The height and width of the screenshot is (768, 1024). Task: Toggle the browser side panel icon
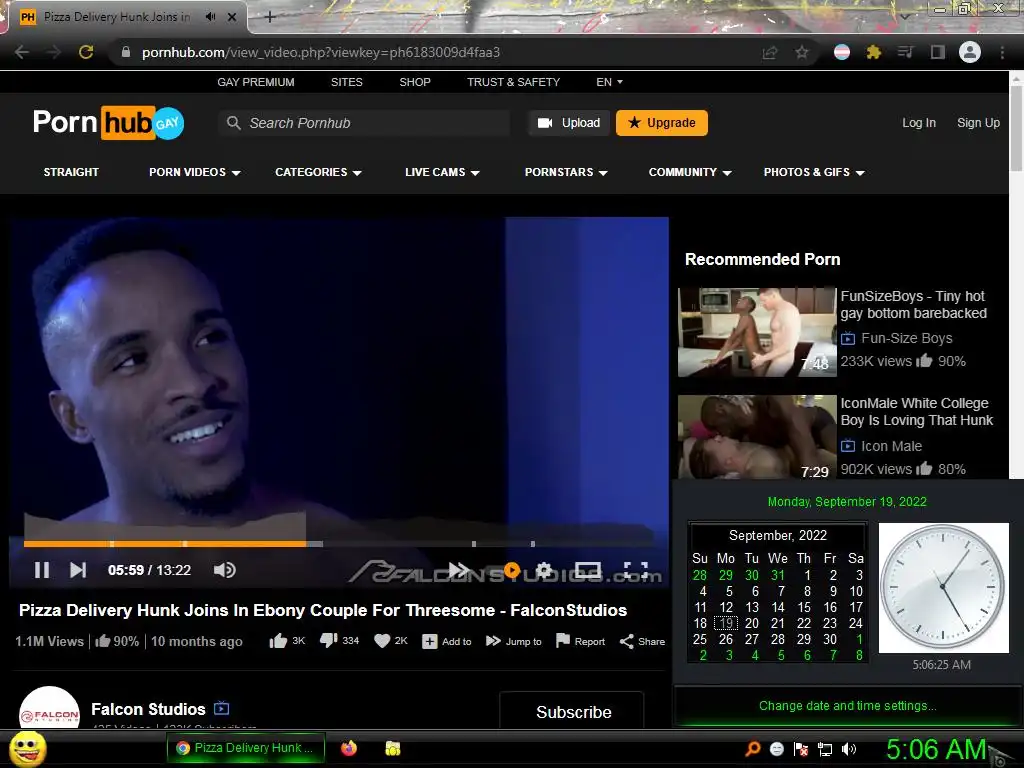(938, 52)
